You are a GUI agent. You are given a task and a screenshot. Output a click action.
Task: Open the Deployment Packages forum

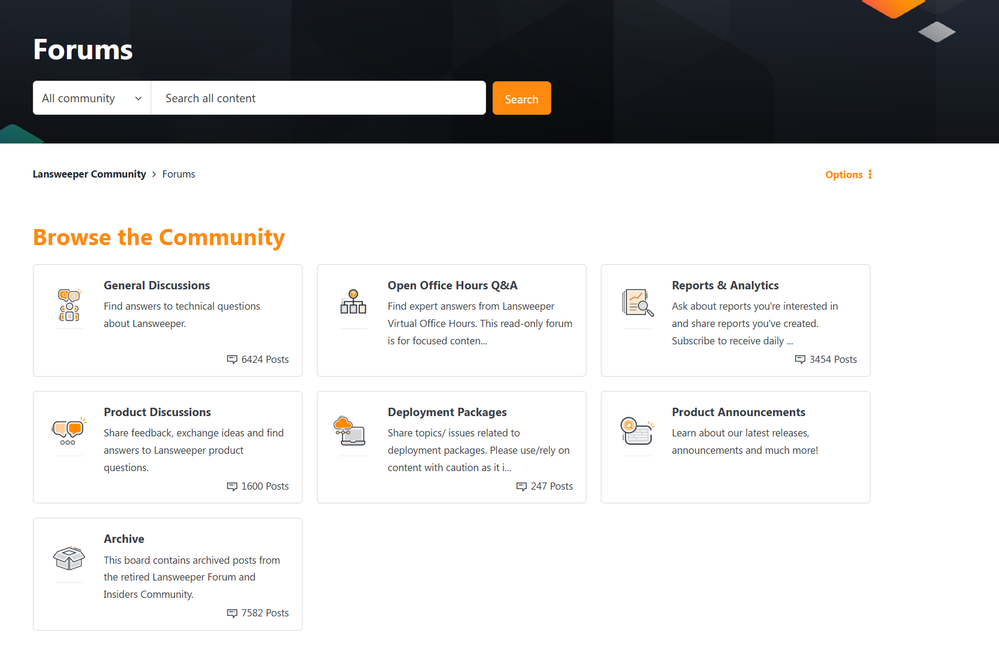447,412
